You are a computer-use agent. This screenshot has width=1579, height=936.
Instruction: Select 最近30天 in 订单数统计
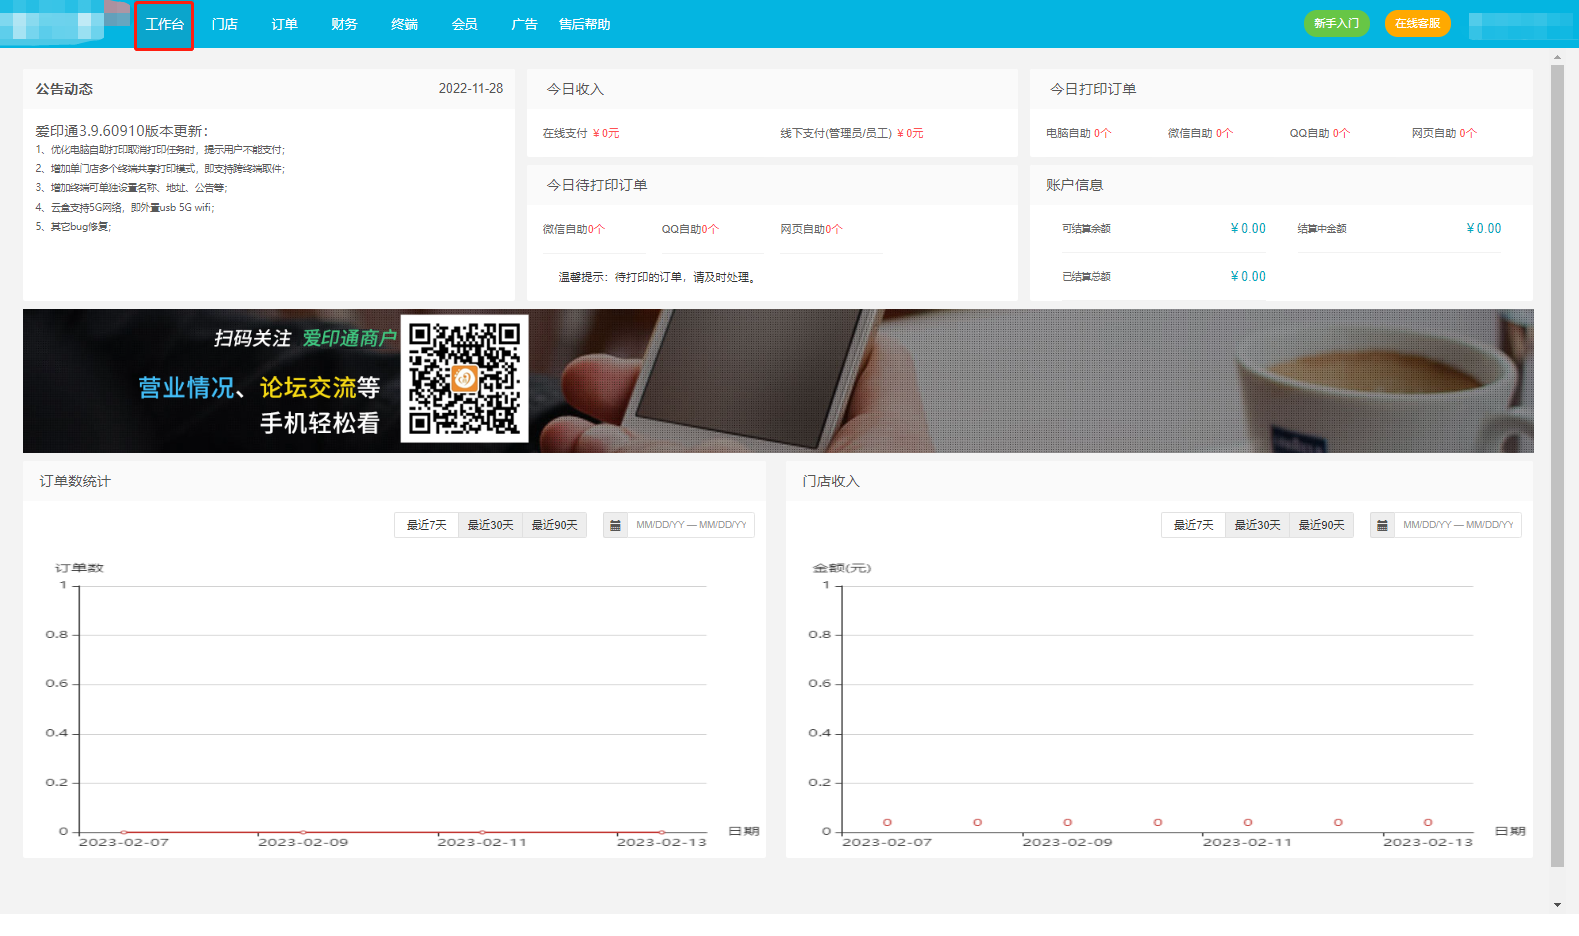pos(490,525)
